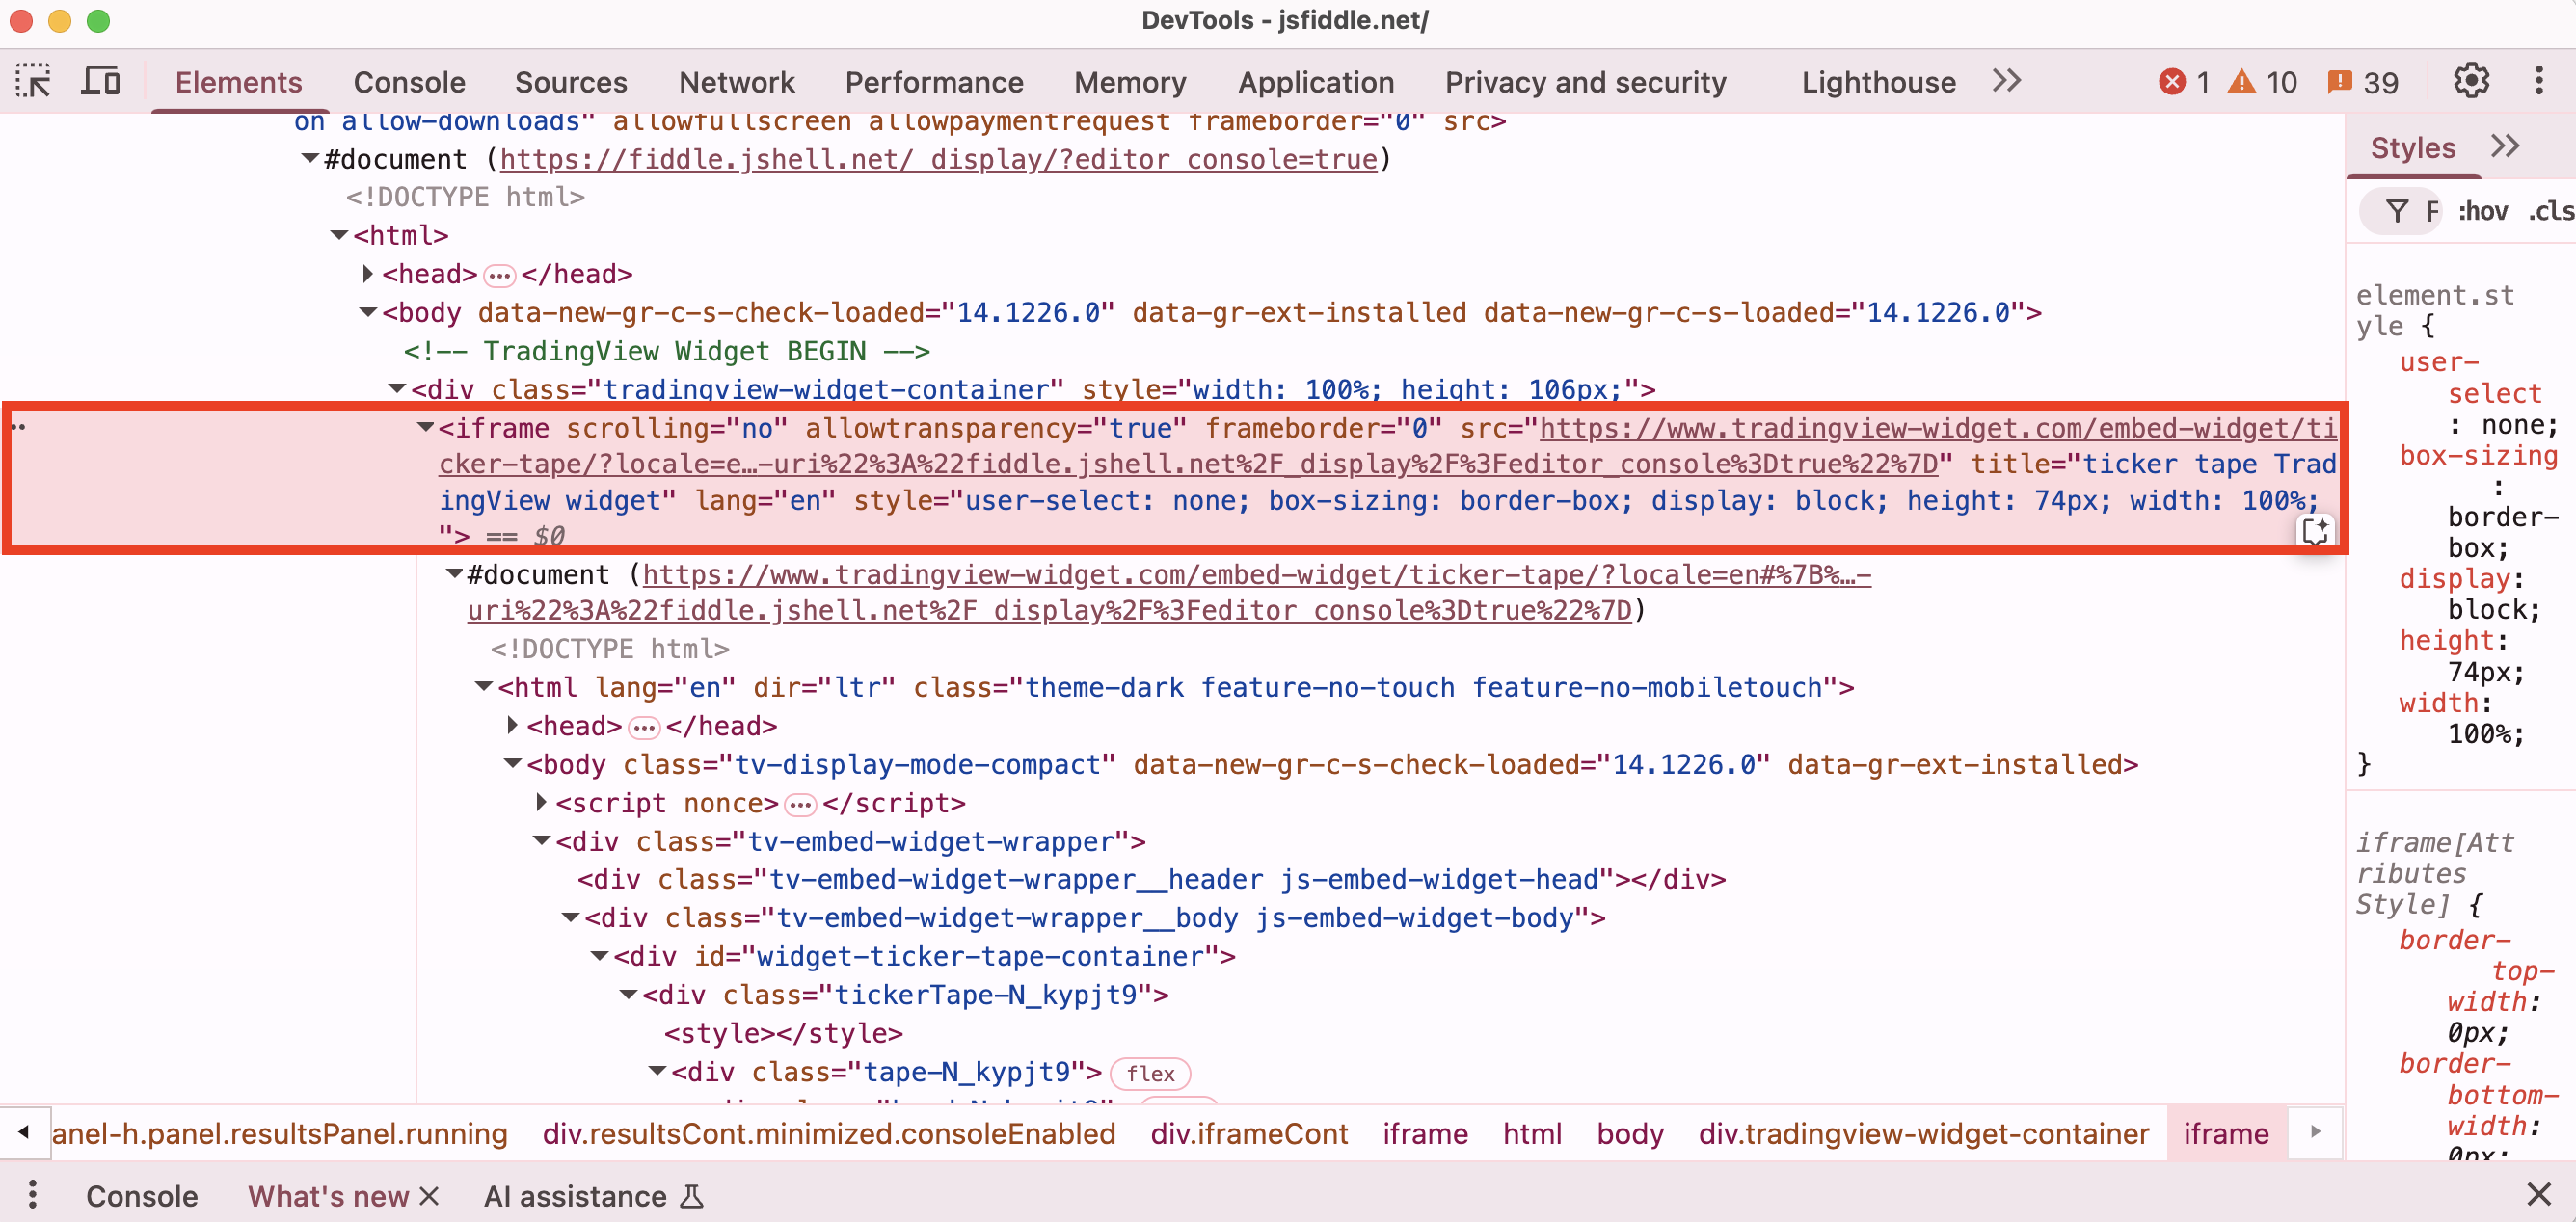This screenshot has width=2576, height=1222.
Task: Toggle the .cls class editor button
Action: tap(2550, 211)
